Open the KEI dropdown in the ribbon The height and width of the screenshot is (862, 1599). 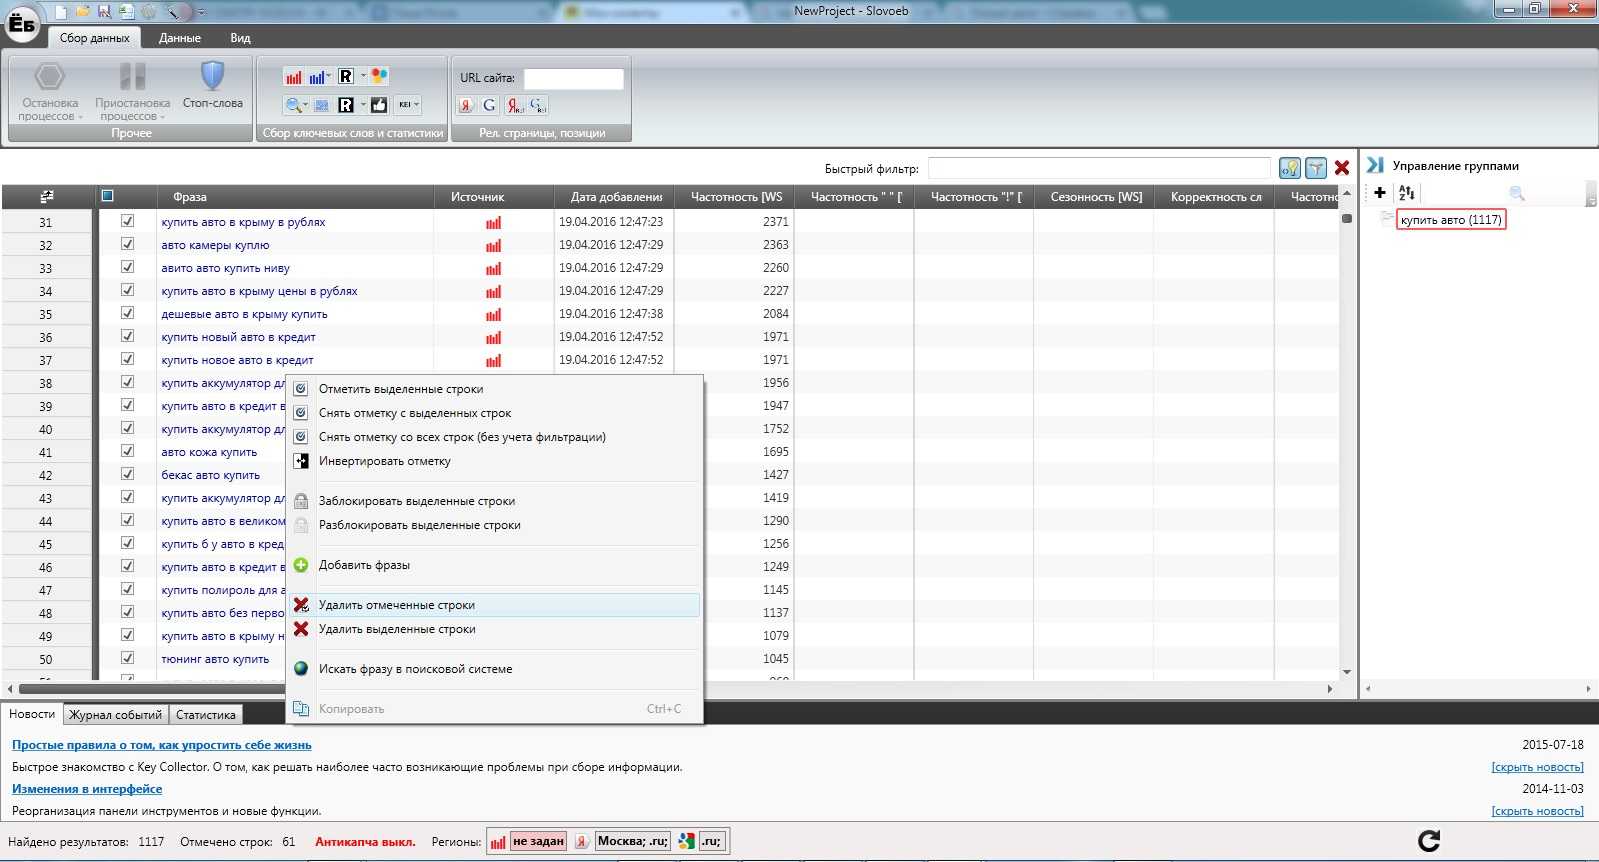[408, 105]
